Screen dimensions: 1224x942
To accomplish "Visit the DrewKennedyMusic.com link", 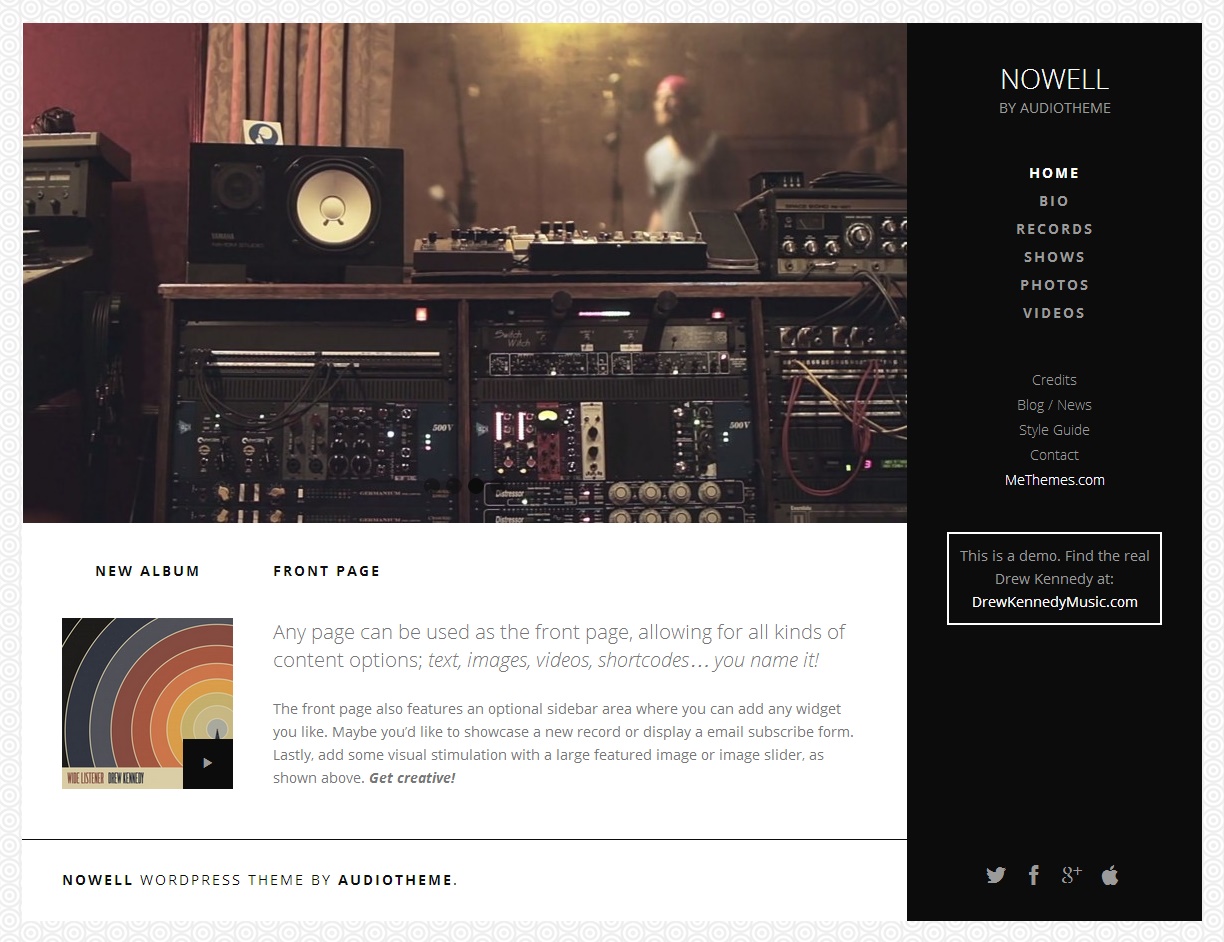I will [1054, 602].
